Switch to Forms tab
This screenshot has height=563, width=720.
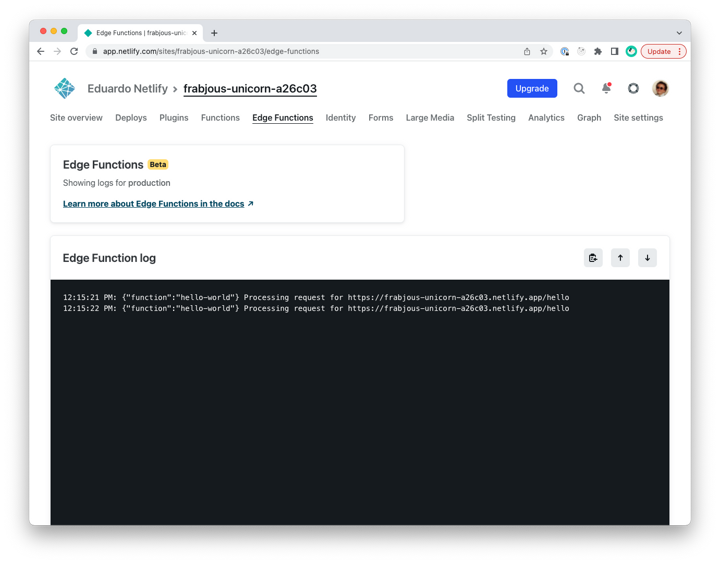tap(381, 118)
